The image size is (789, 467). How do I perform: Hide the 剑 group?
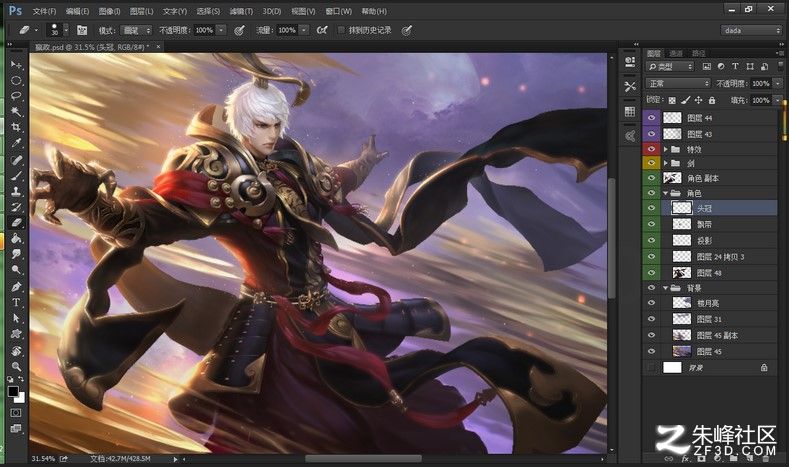pos(652,163)
